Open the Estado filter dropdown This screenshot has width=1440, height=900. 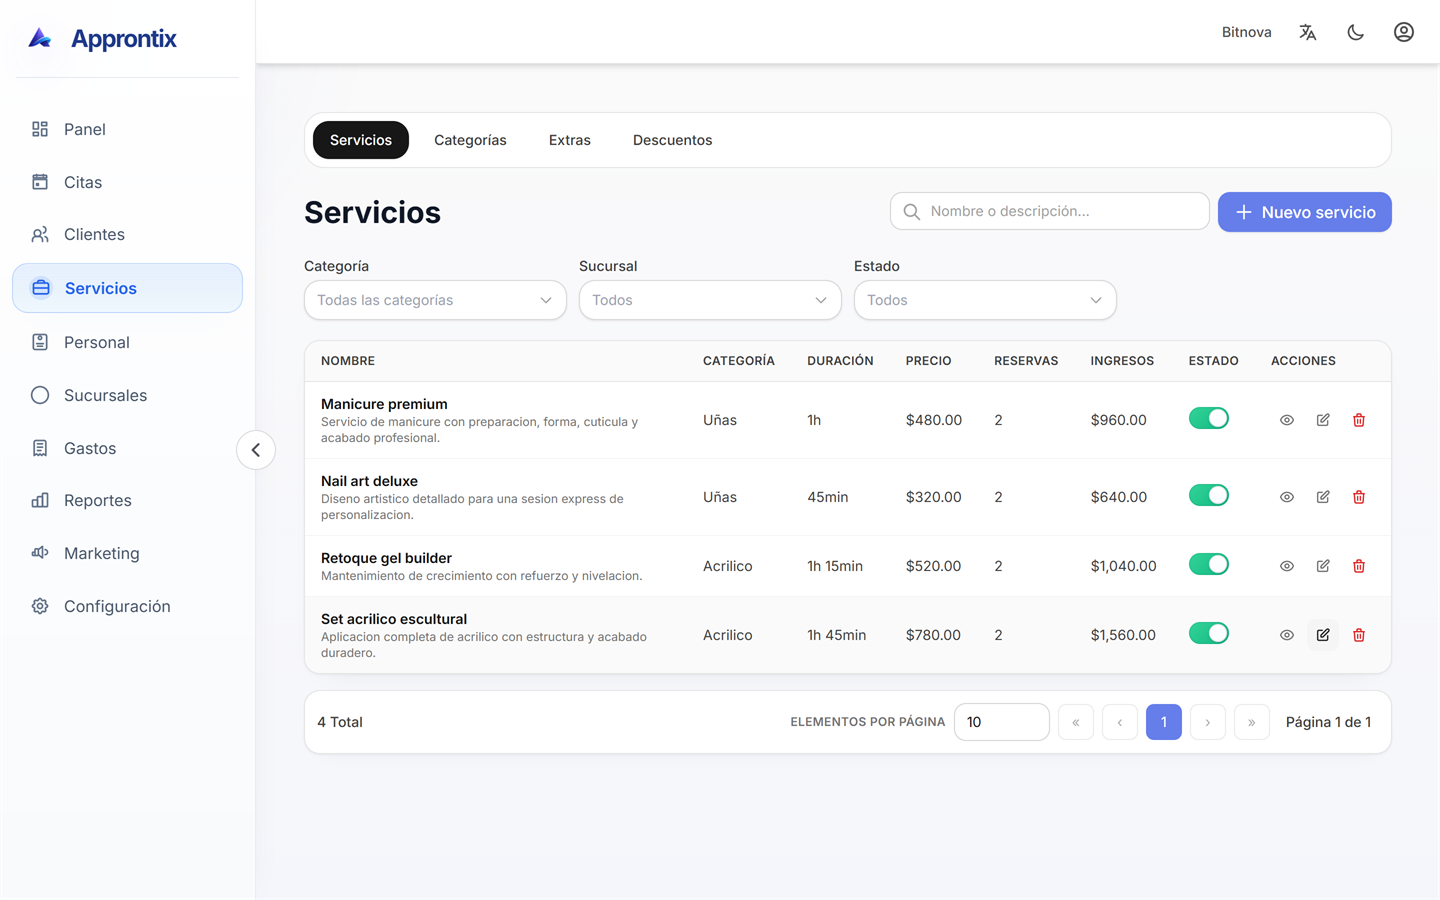[x=985, y=300]
